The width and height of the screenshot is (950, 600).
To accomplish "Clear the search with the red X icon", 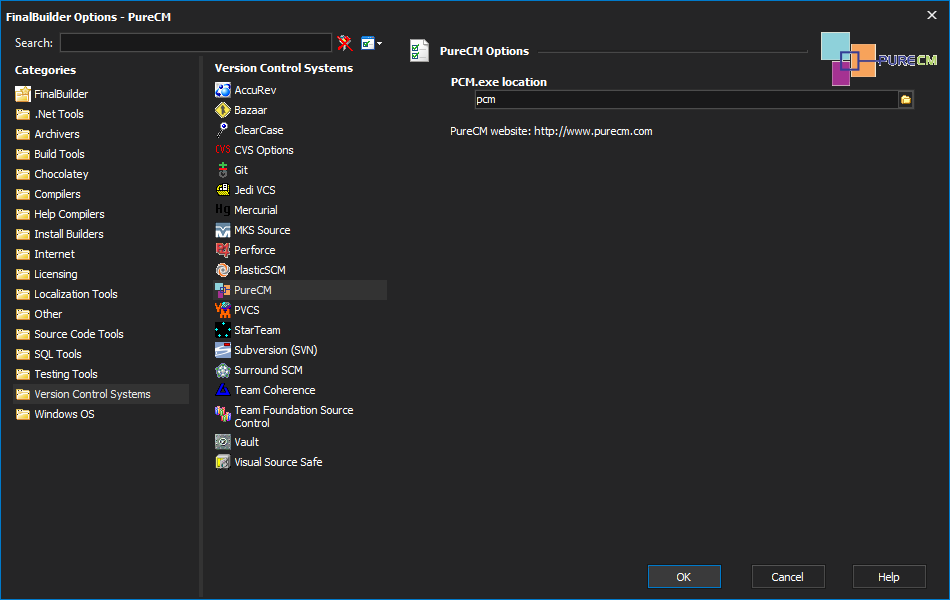I will 345,43.
